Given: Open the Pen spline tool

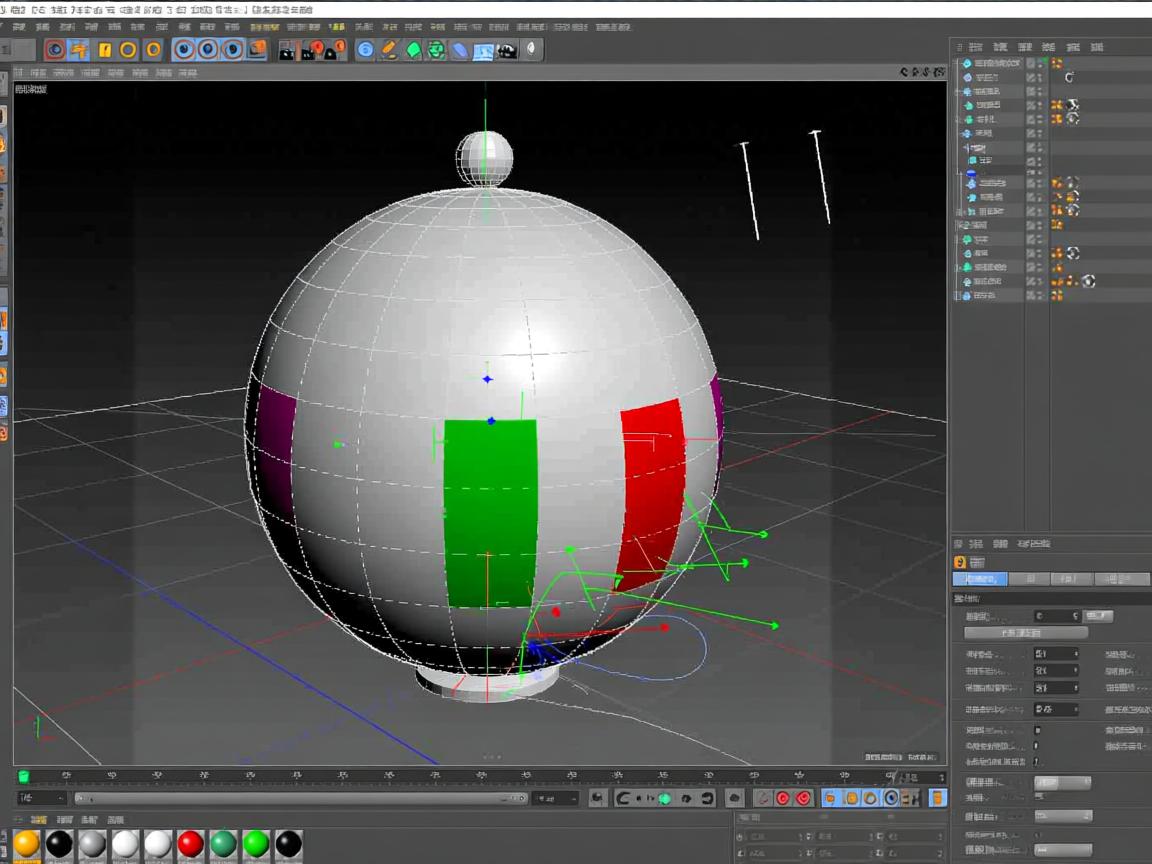Looking at the screenshot, I should pos(389,50).
